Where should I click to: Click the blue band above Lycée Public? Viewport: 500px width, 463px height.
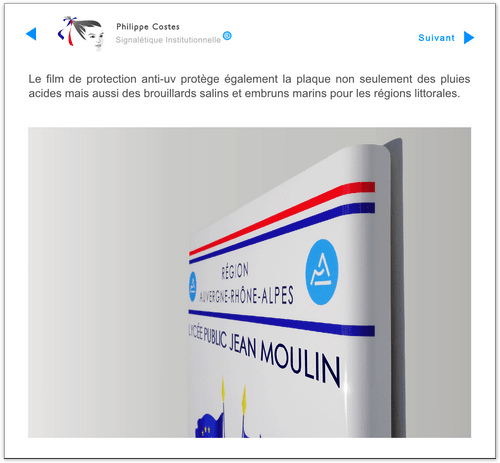point(282,322)
